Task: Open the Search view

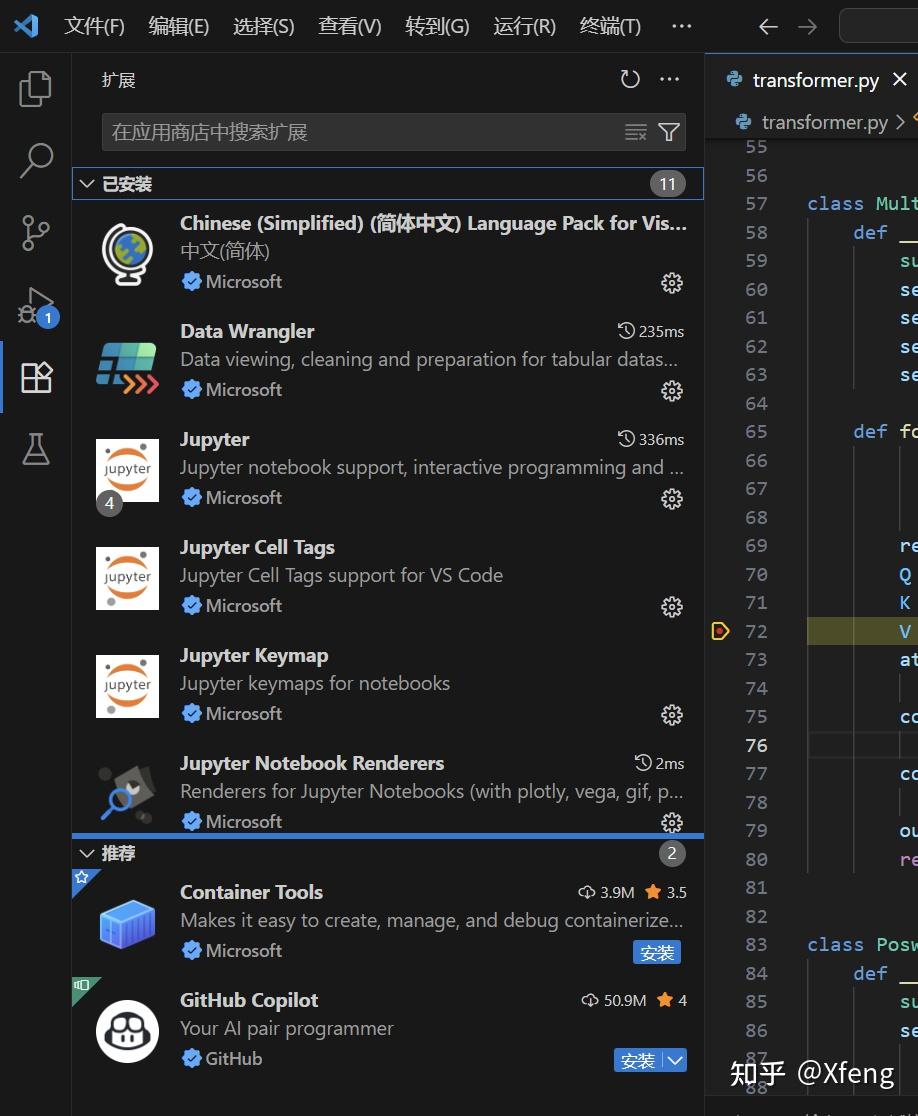Action: point(36,160)
